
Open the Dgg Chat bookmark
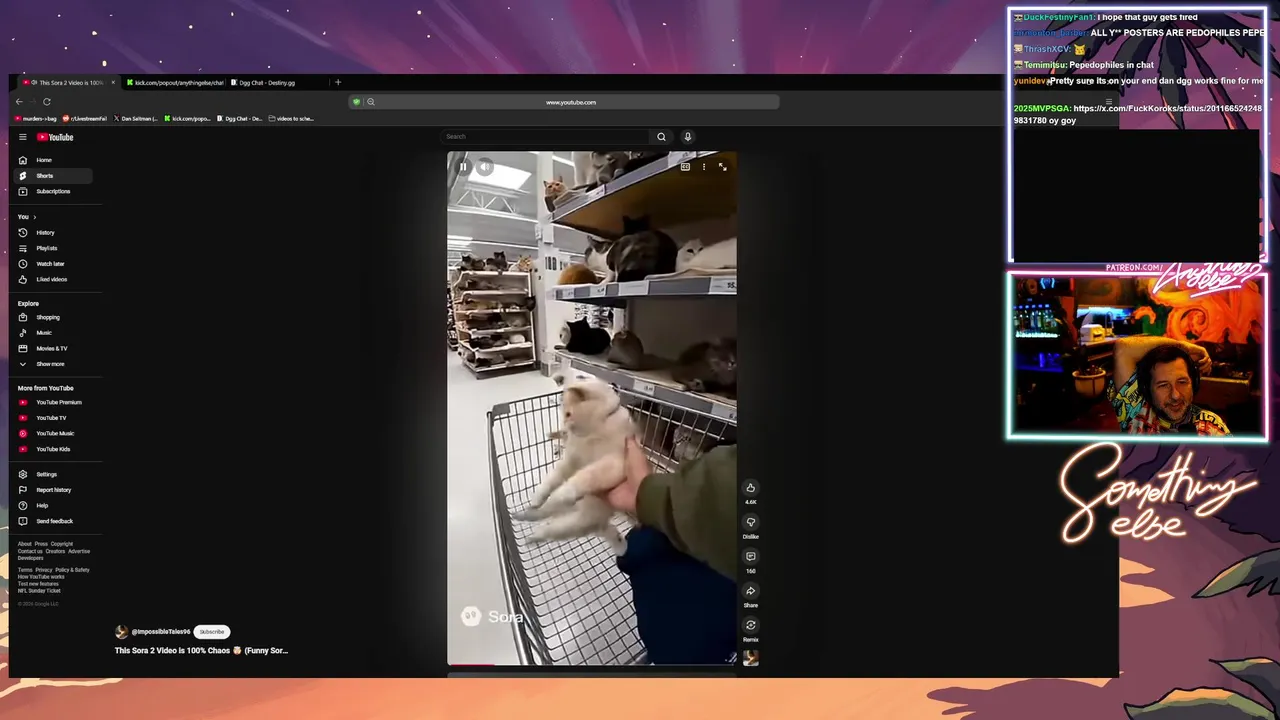(241, 119)
